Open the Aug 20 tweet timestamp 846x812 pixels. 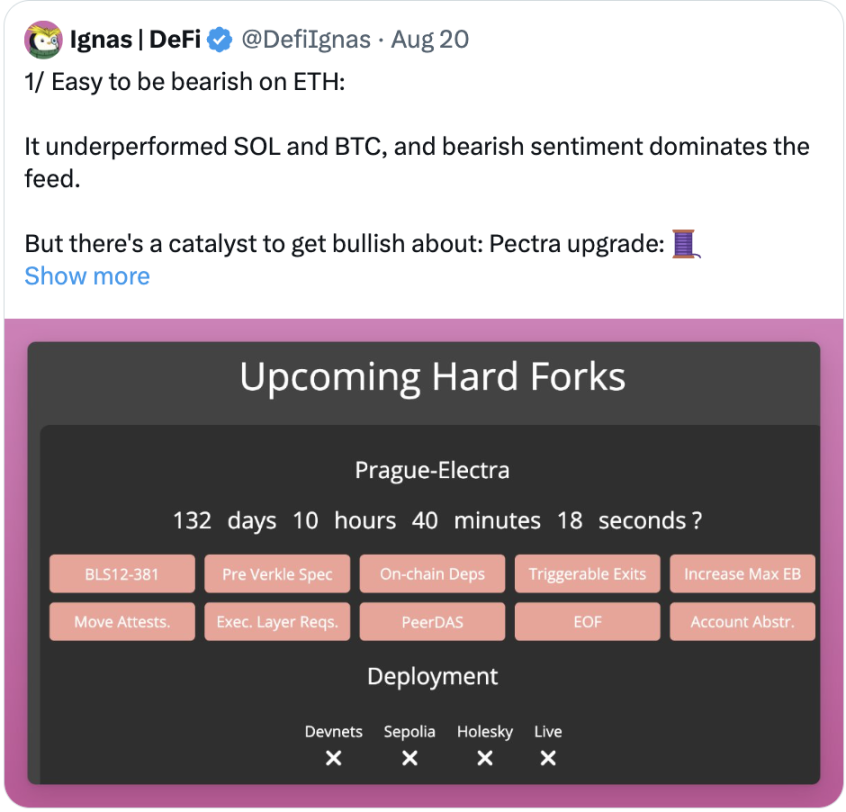[429, 41]
